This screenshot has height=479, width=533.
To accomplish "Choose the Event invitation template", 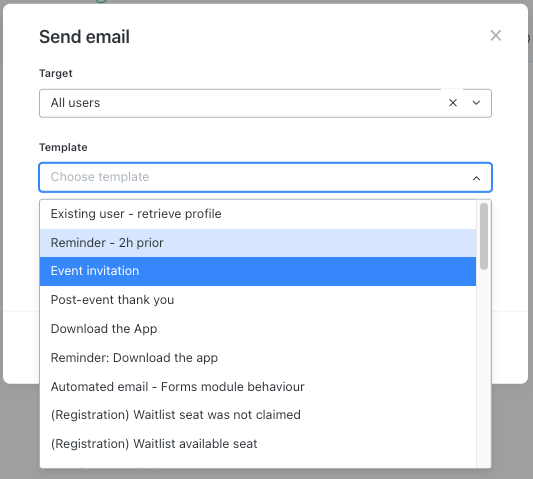I will (x=258, y=271).
